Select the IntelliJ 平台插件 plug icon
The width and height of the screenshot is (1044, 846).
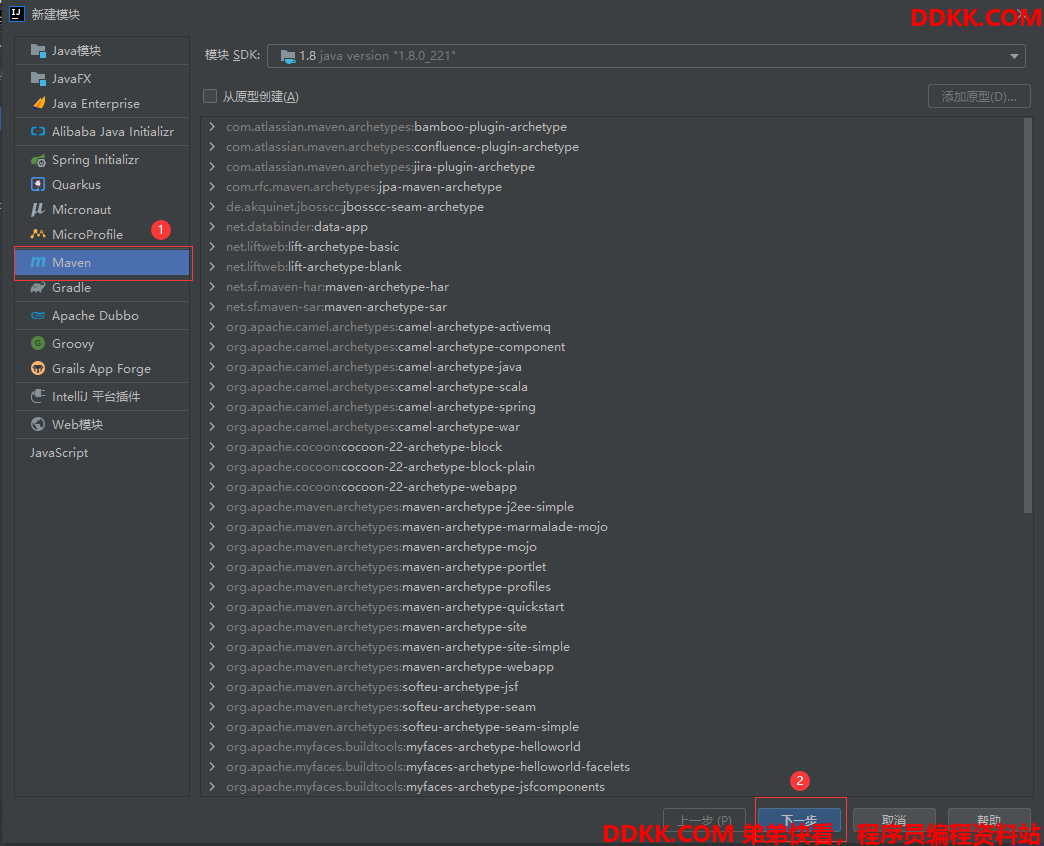38,396
